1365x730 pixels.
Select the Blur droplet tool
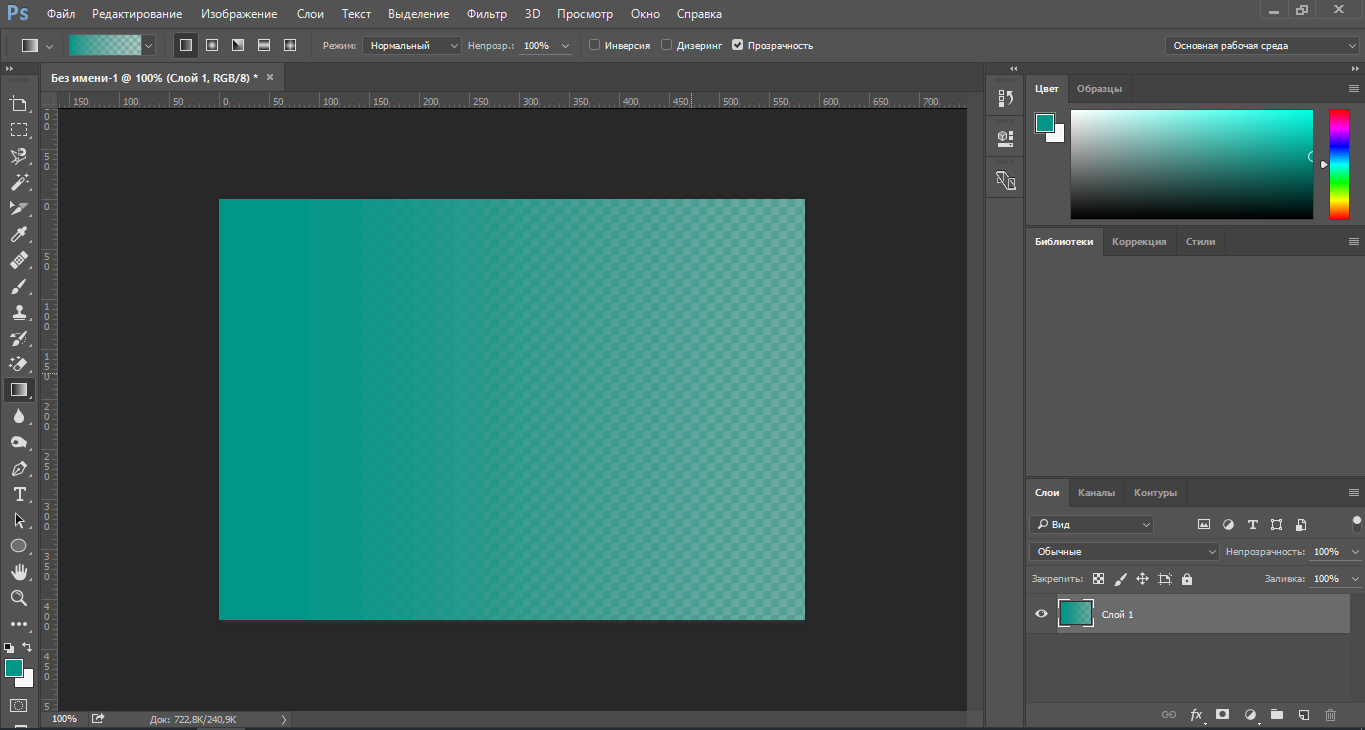19,416
